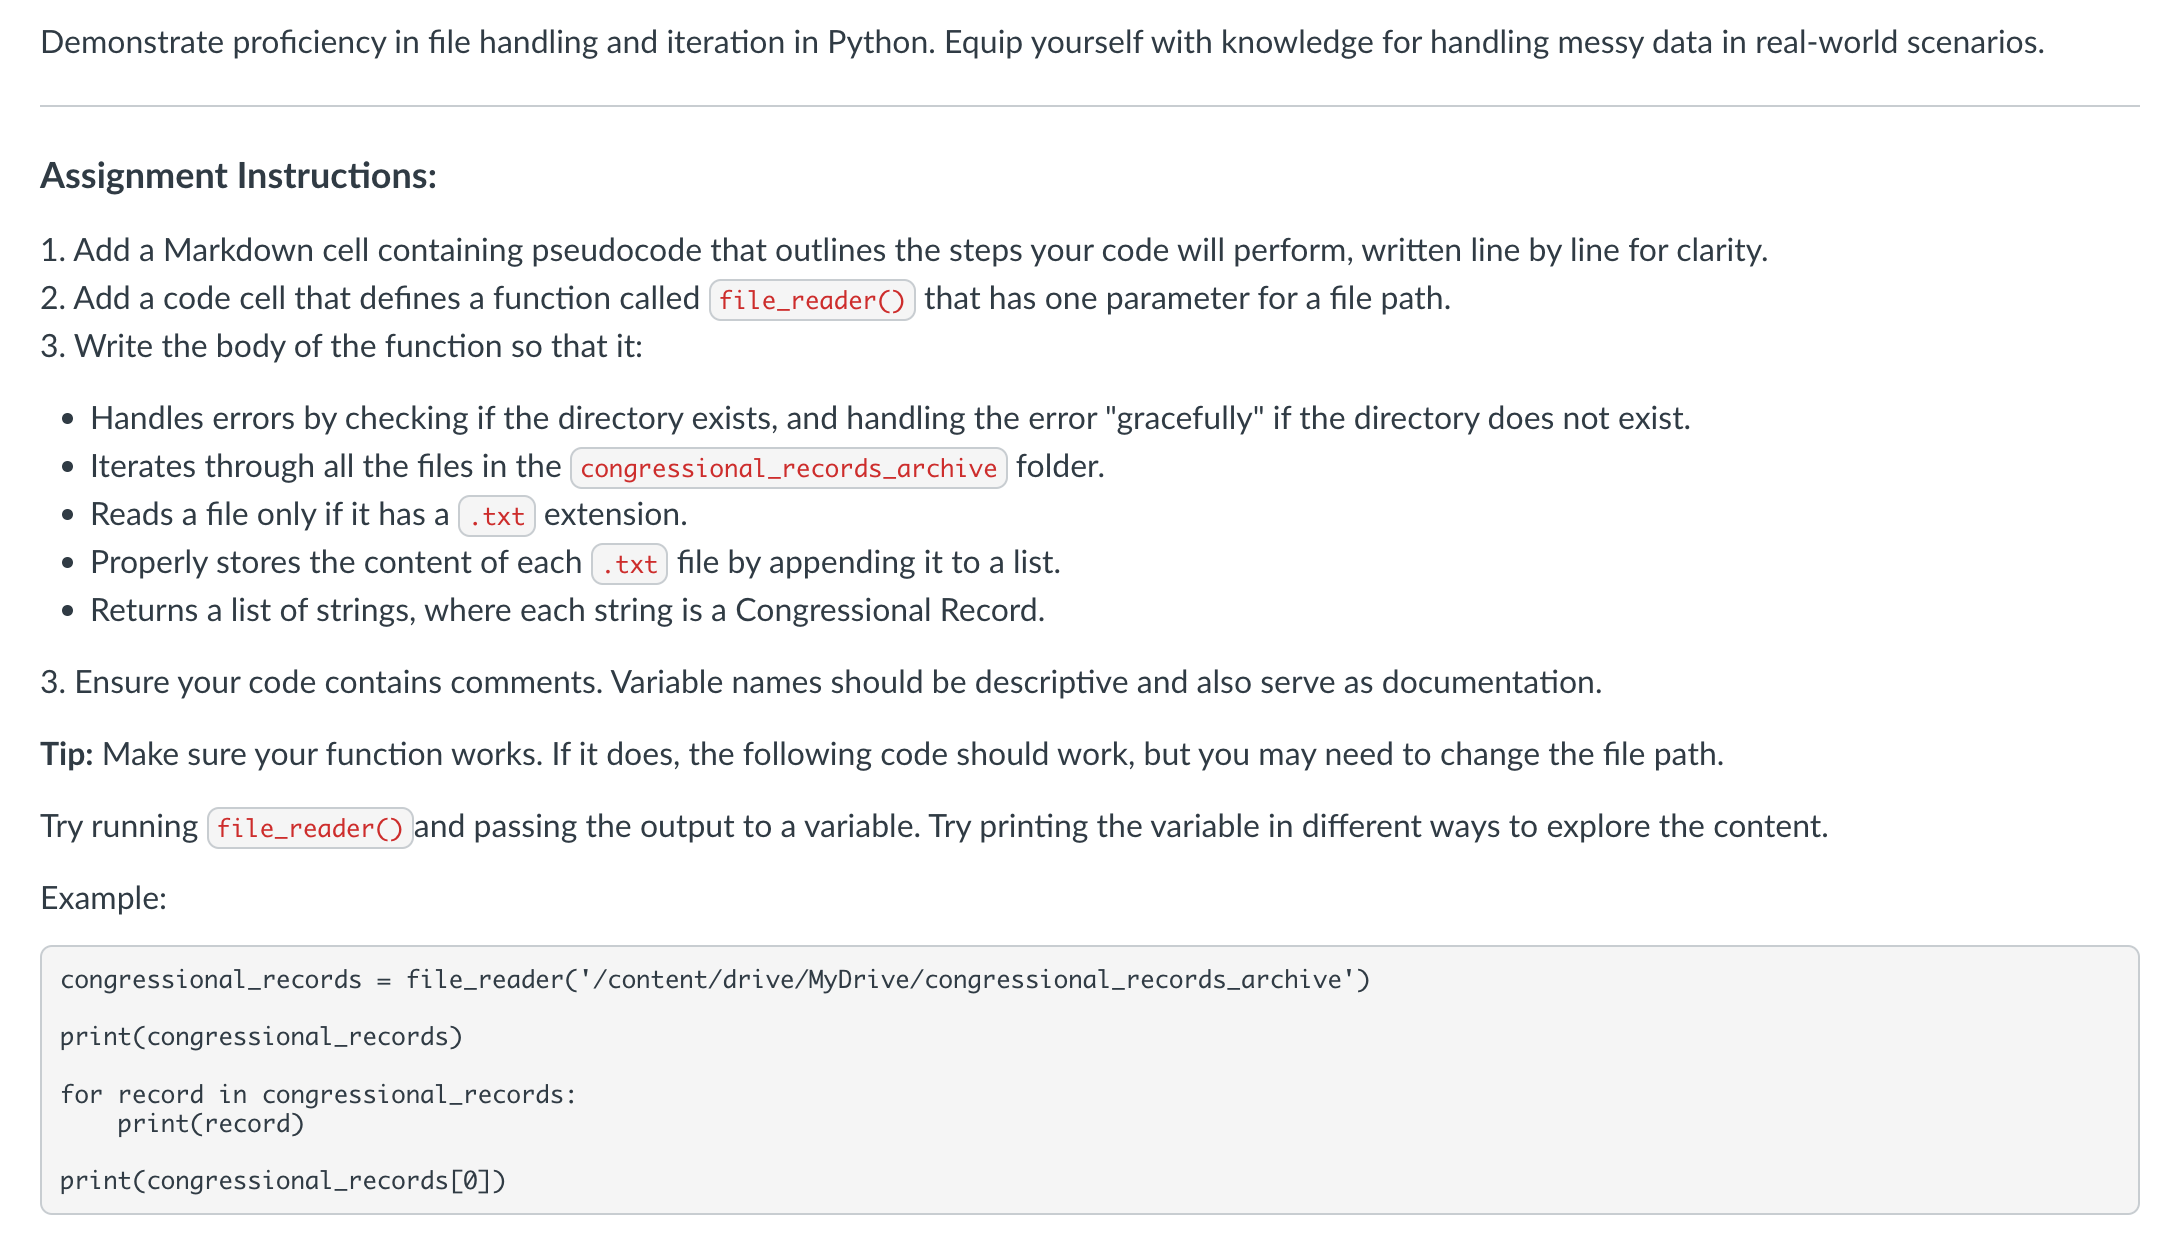Click file_reader() code in 'Try running' sentence
The image size is (2162, 1250).
[x=309, y=828]
